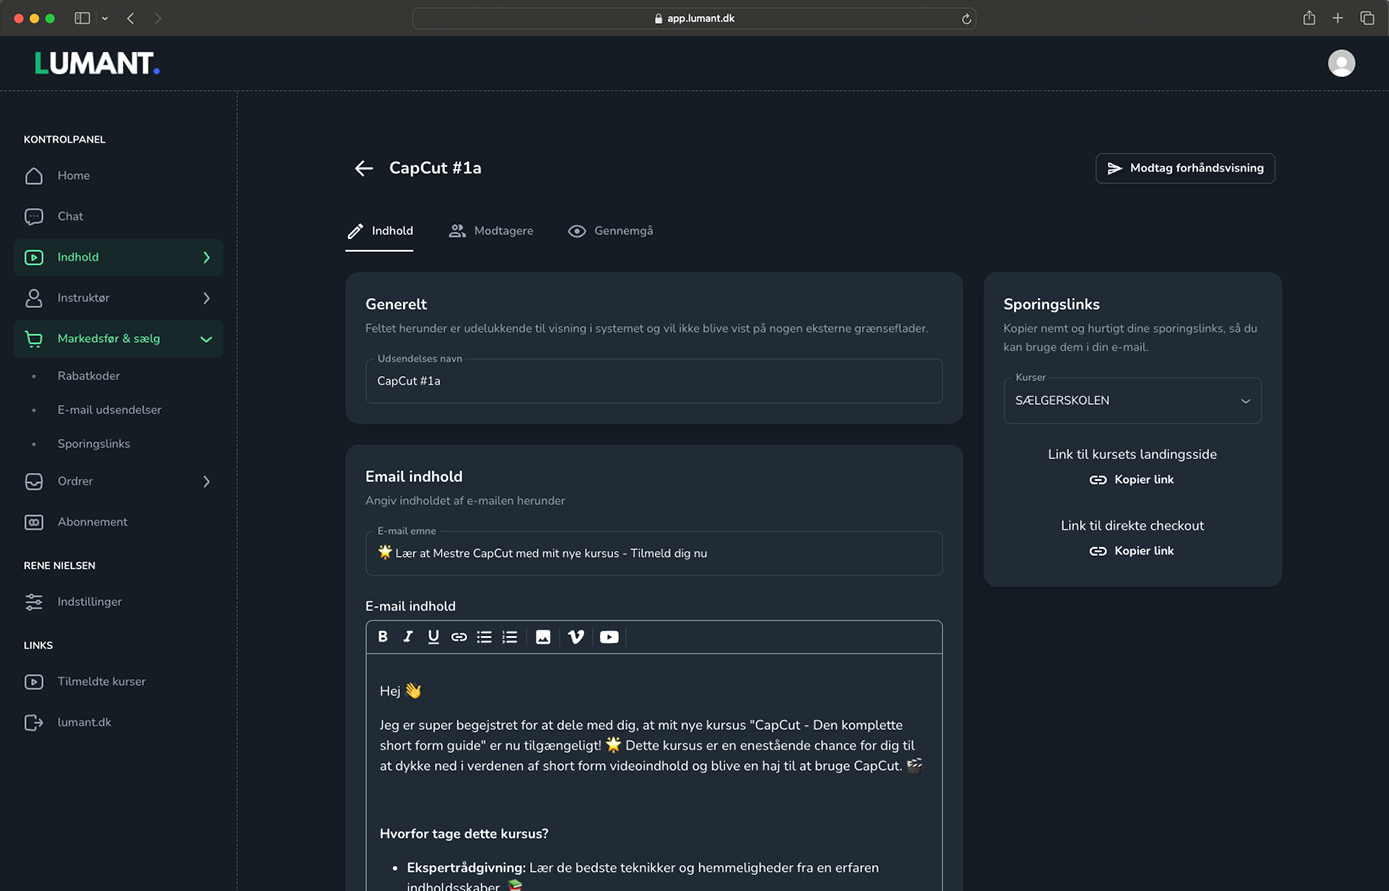The width and height of the screenshot is (1389, 891).
Task: Edit the E-mail emne subject field
Action: (654, 553)
